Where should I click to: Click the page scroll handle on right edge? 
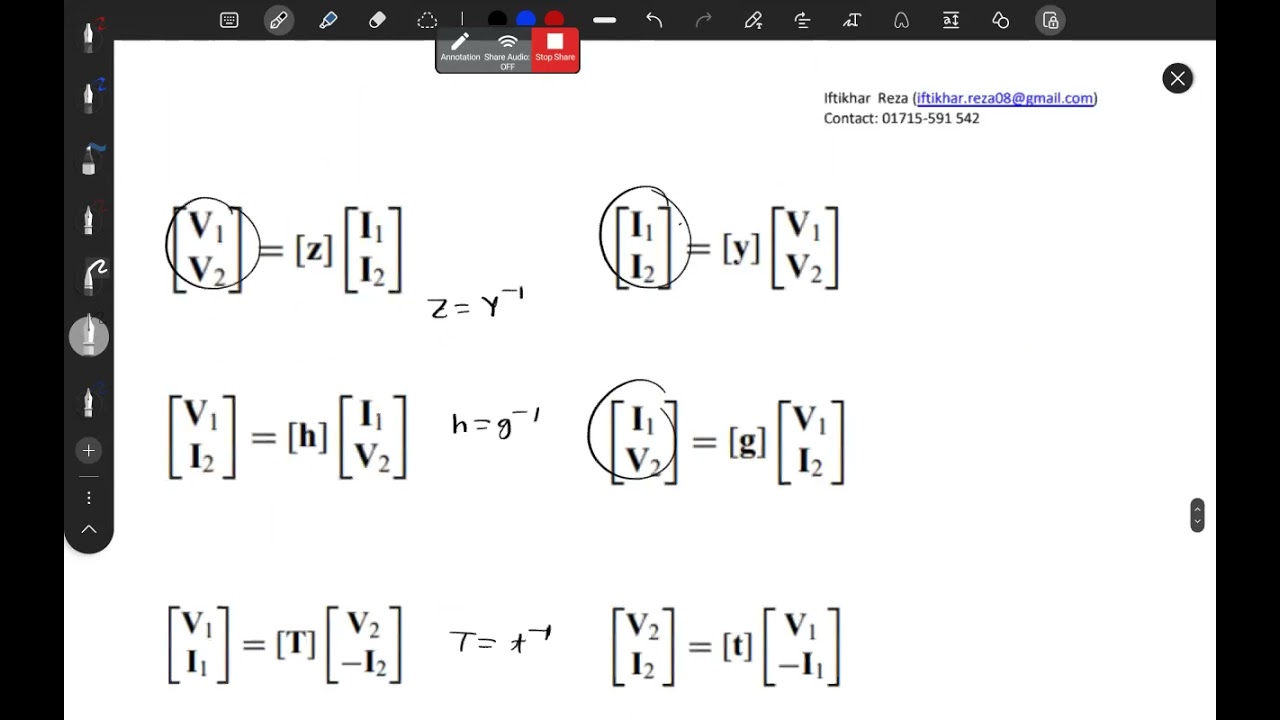point(1197,515)
